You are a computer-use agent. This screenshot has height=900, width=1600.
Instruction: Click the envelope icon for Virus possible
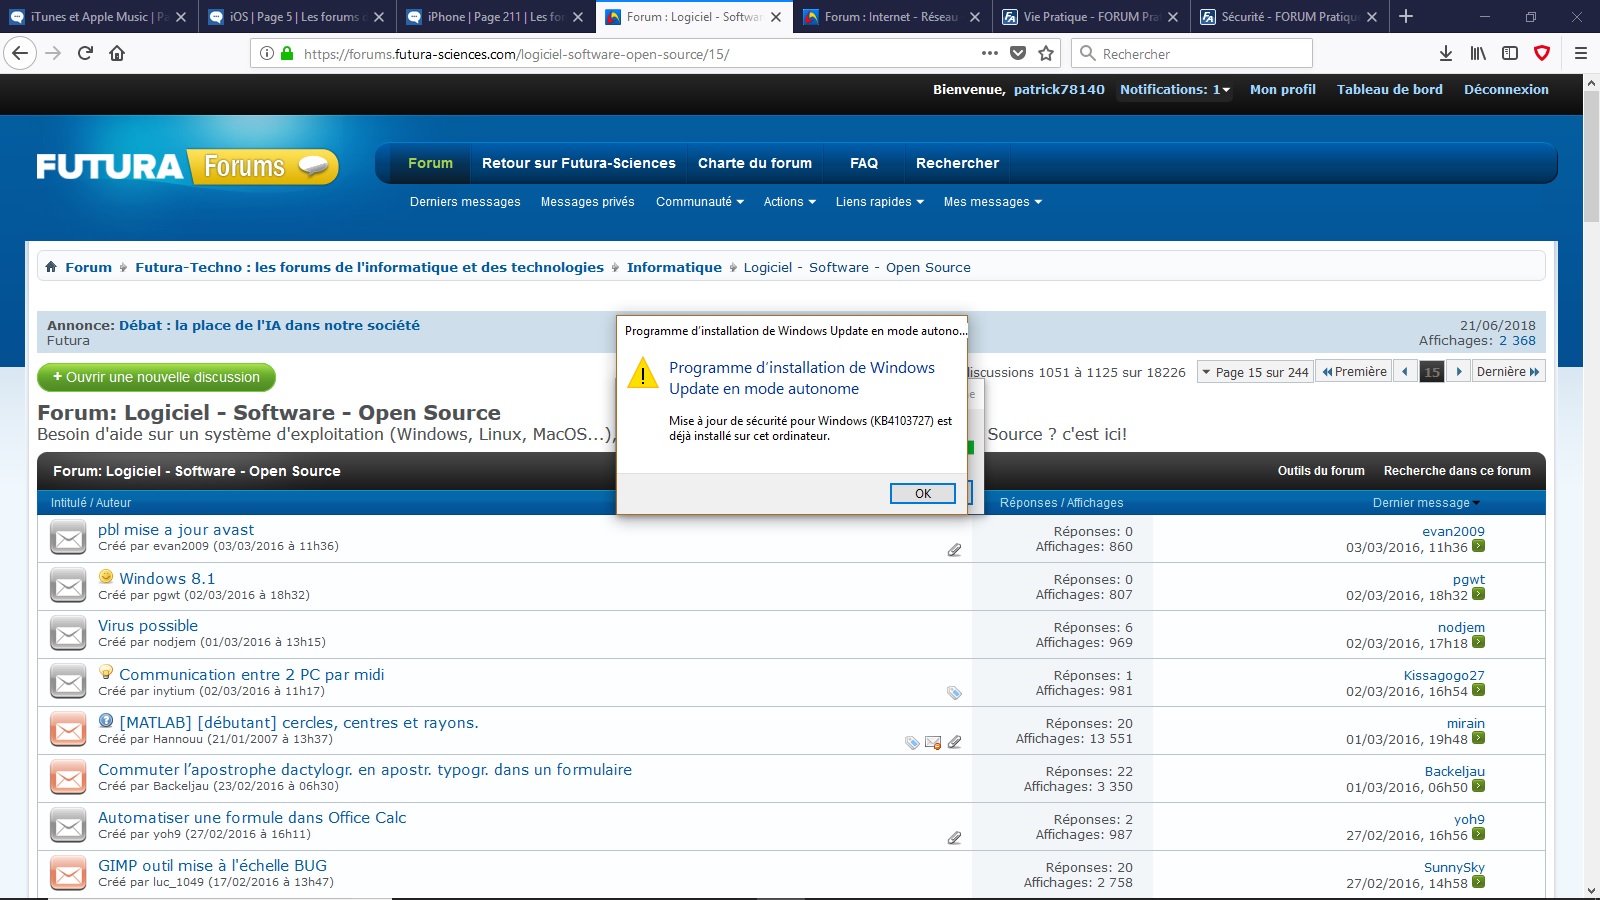[x=68, y=634]
